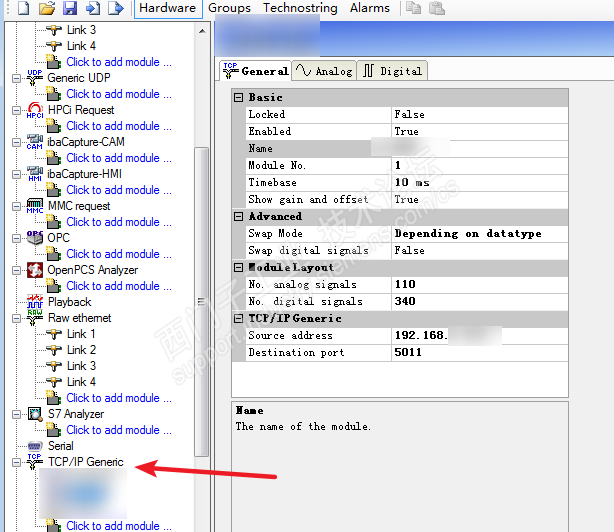Collapse the Advanced property section

click(238, 216)
